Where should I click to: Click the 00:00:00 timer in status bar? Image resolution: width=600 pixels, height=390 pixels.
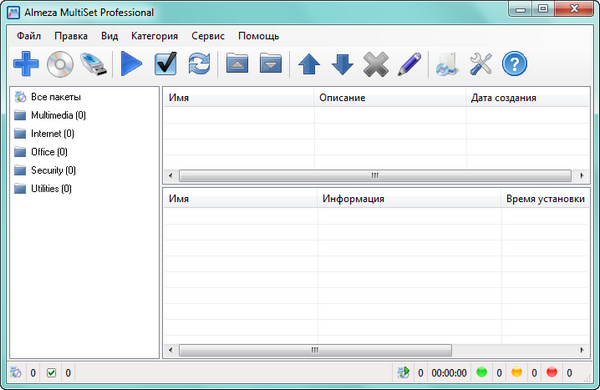pyautogui.click(x=449, y=373)
